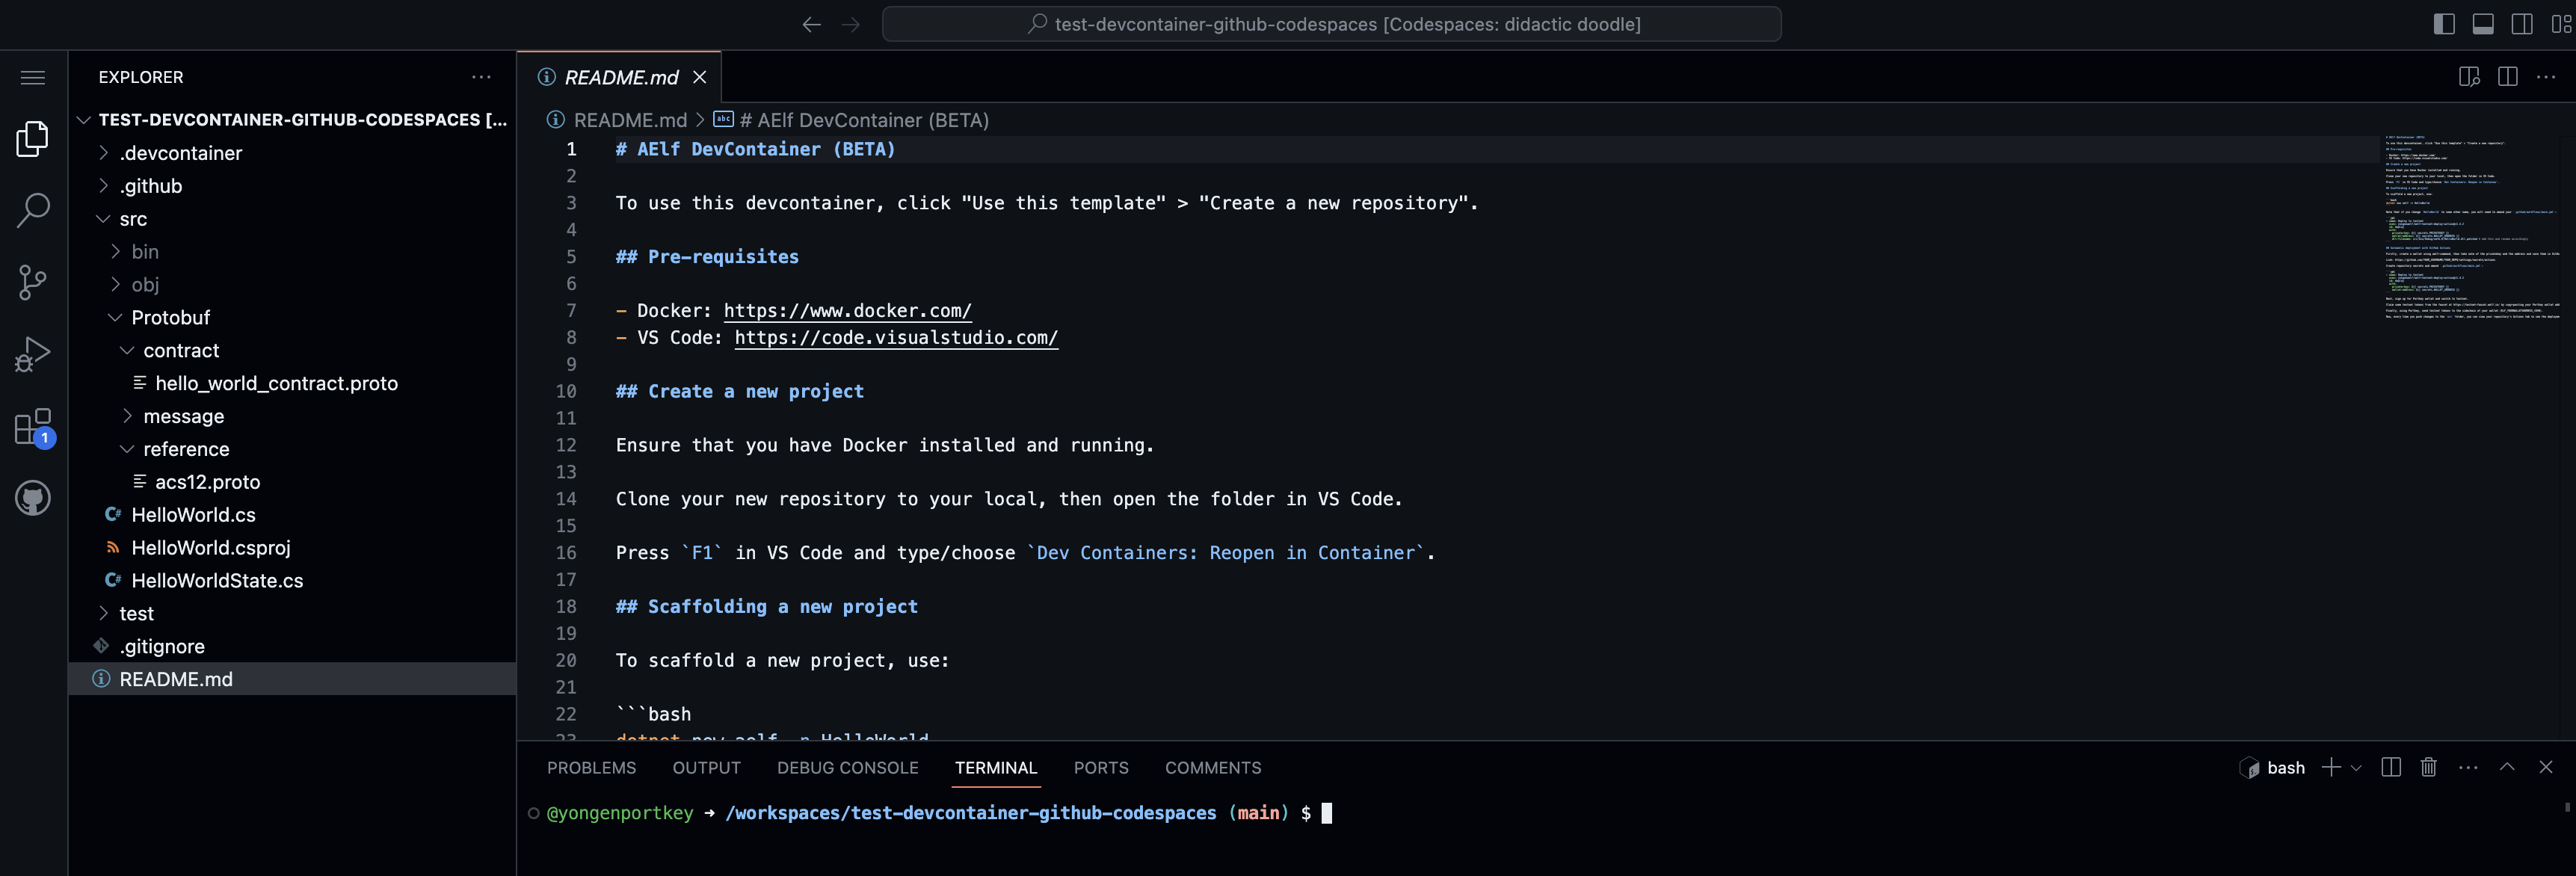Switch to the DEBUG CONSOLE tab

click(x=847, y=767)
